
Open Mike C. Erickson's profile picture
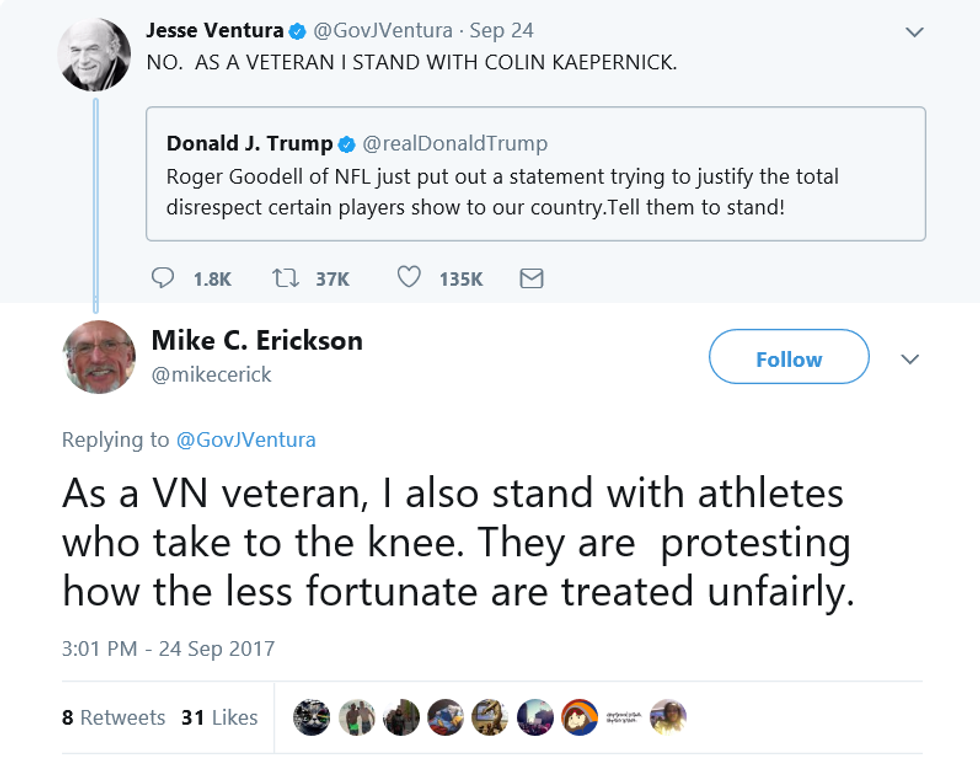99,357
